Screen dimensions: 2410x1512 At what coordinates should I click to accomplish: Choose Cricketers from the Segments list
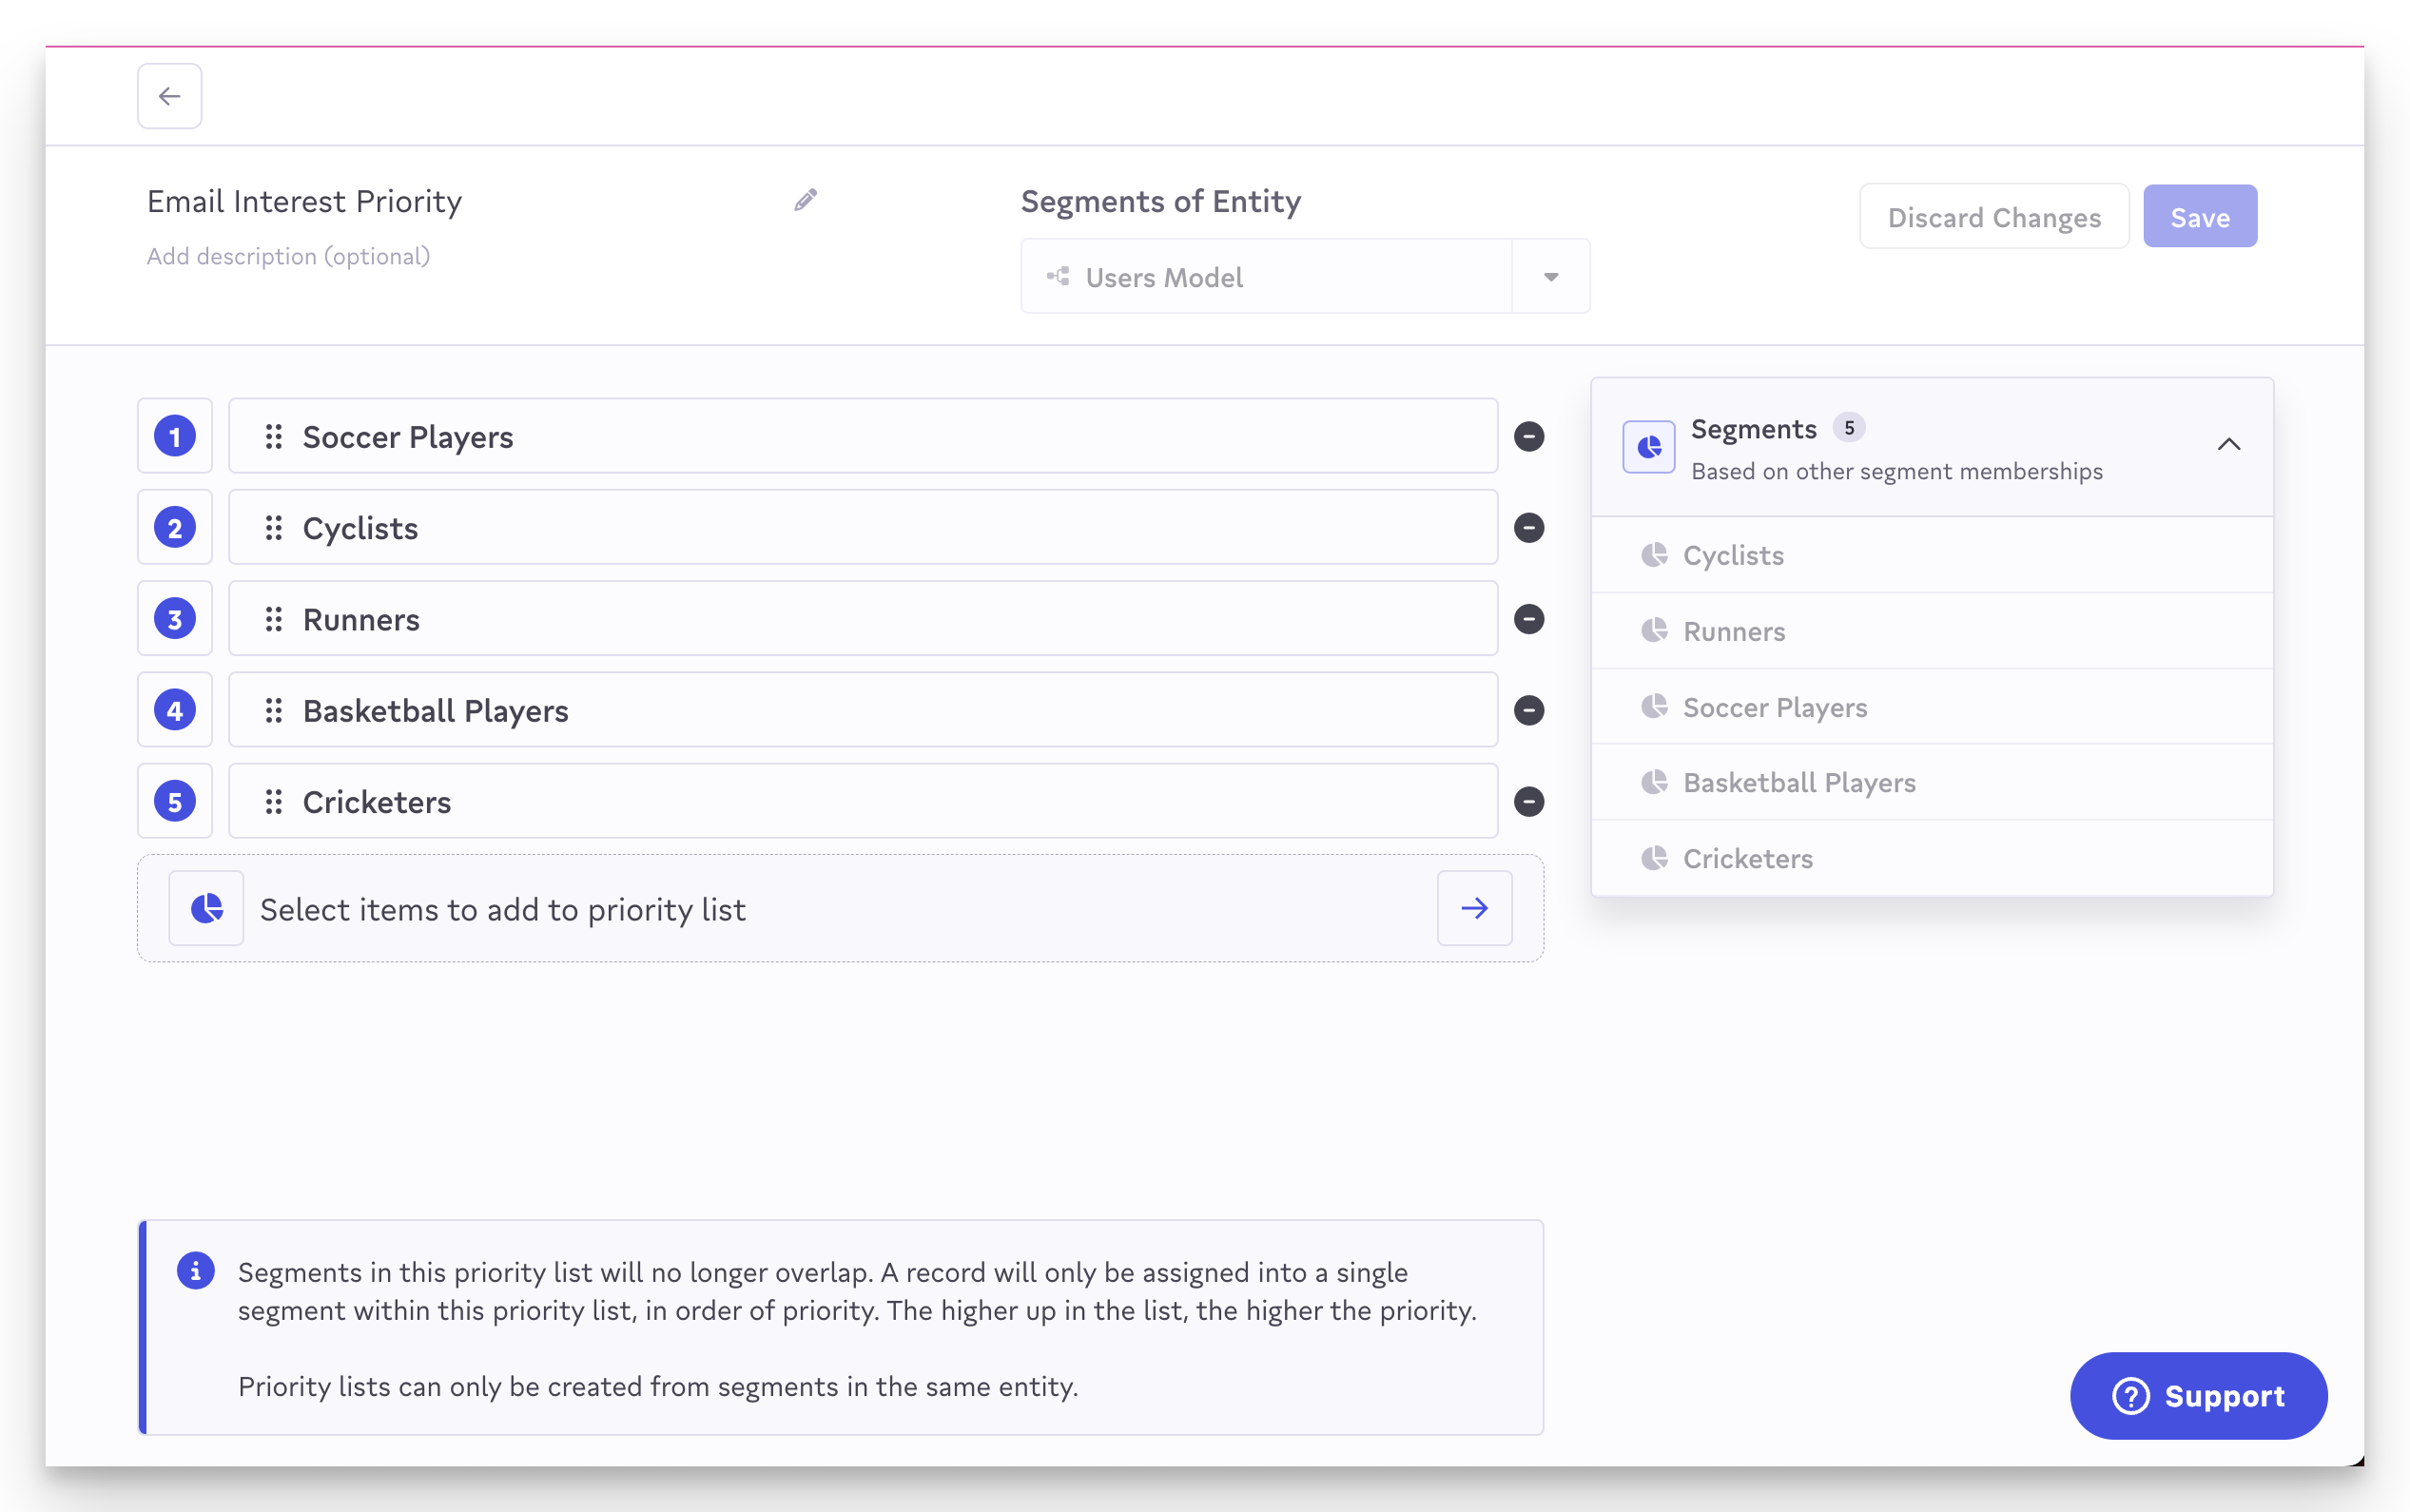click(1747, 858)
